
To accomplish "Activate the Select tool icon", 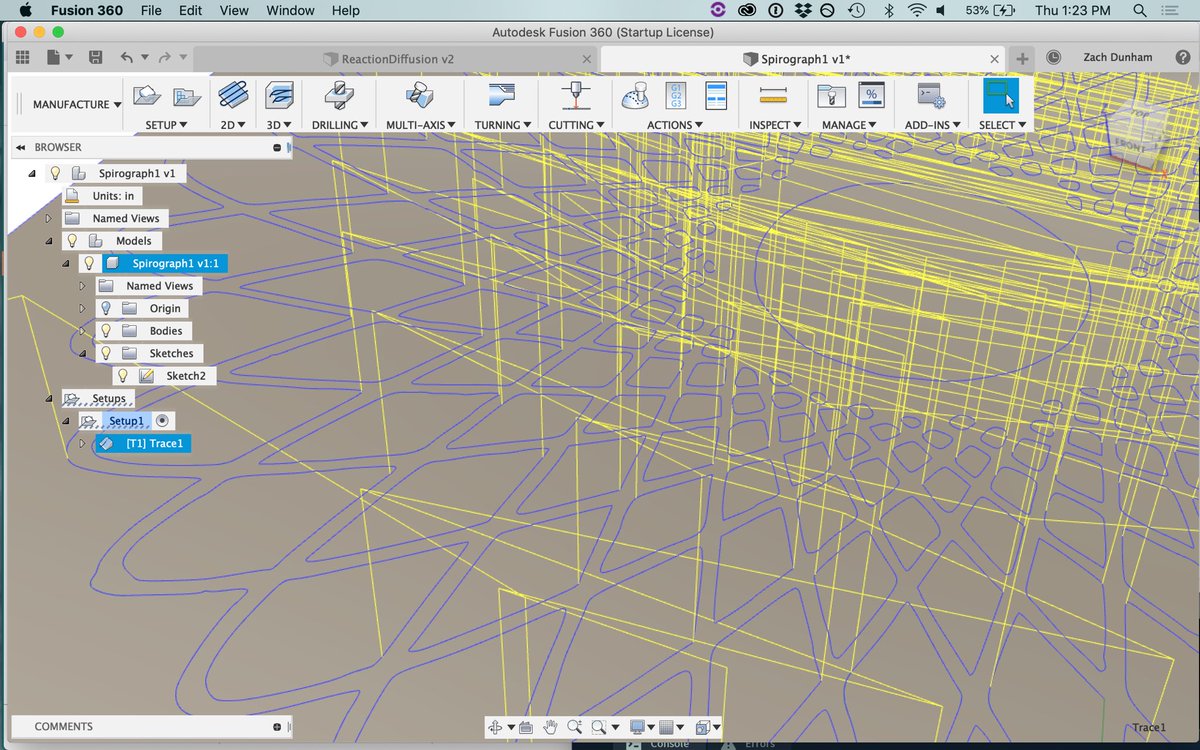I will point(1000,96).
